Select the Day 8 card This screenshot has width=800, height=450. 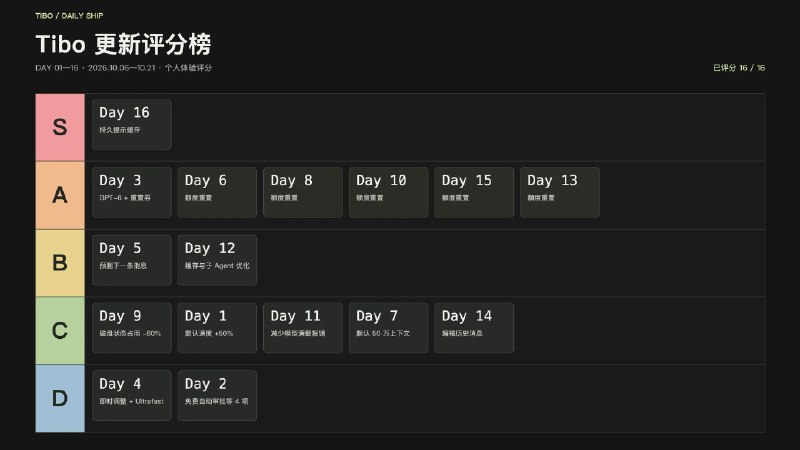pyautogui.click(x=303, y=192)
